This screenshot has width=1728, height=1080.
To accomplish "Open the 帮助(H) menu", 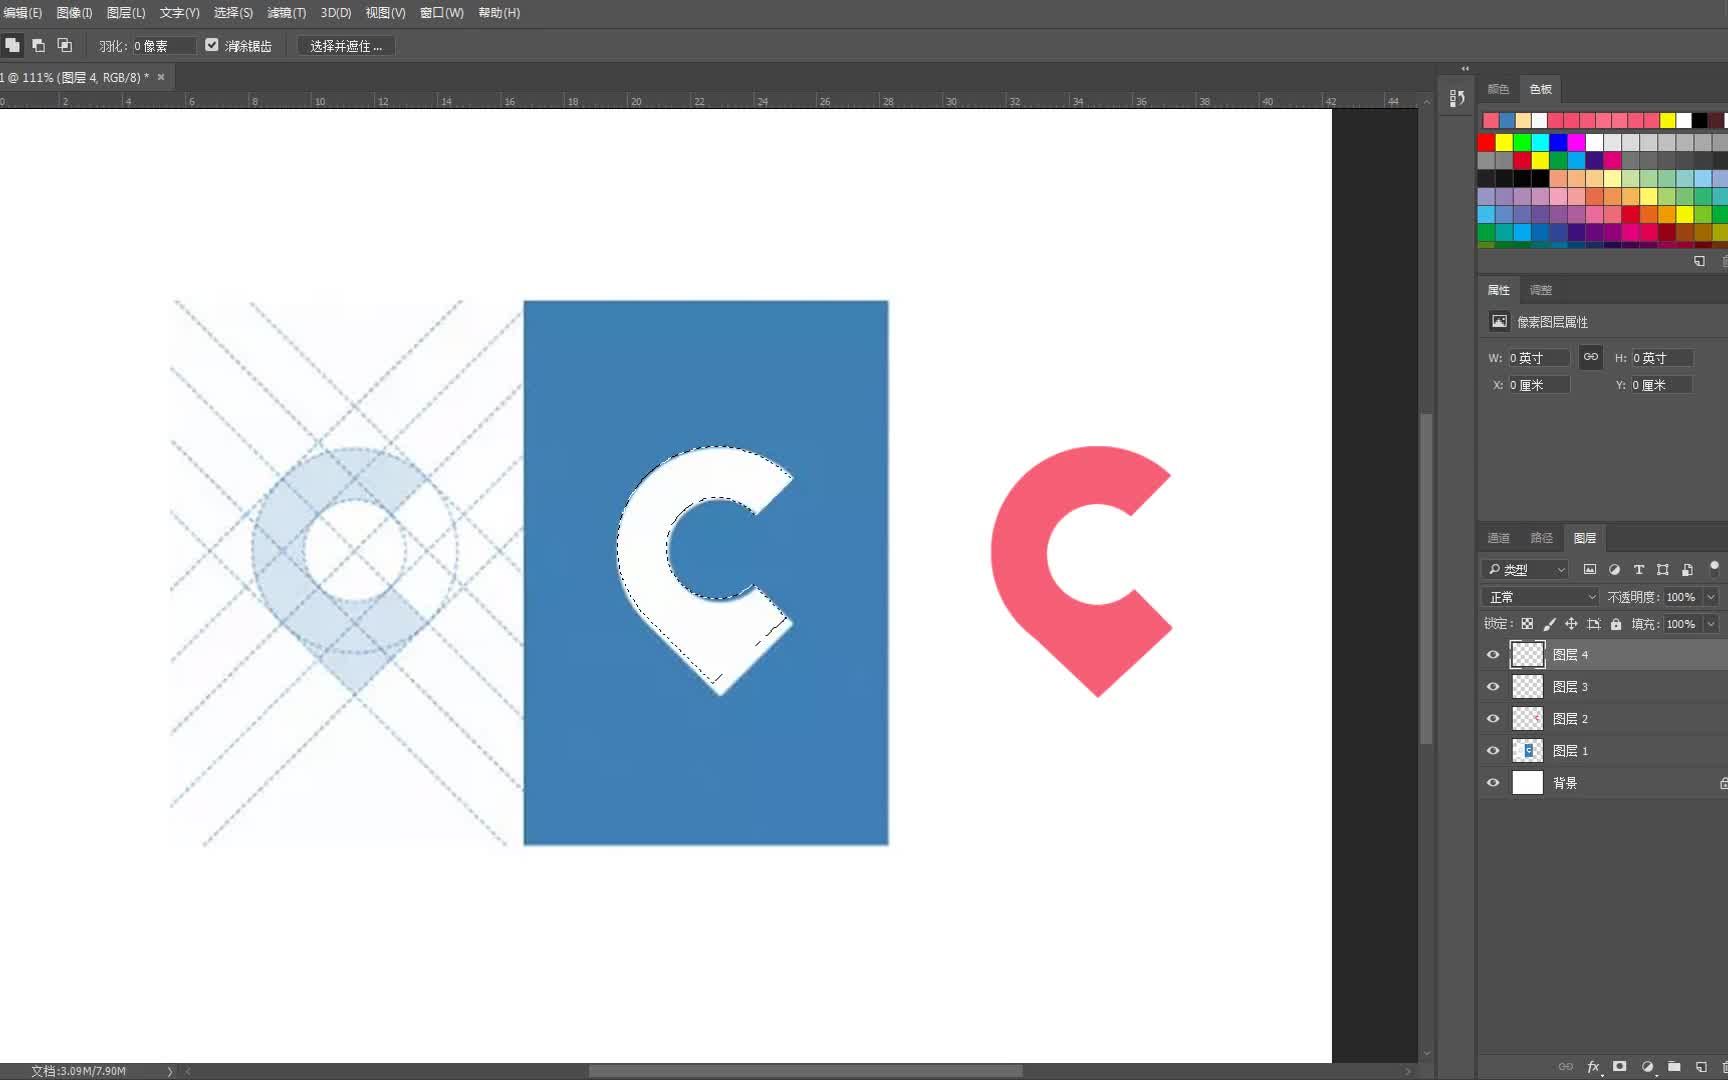I will click(x=499, y=13).
